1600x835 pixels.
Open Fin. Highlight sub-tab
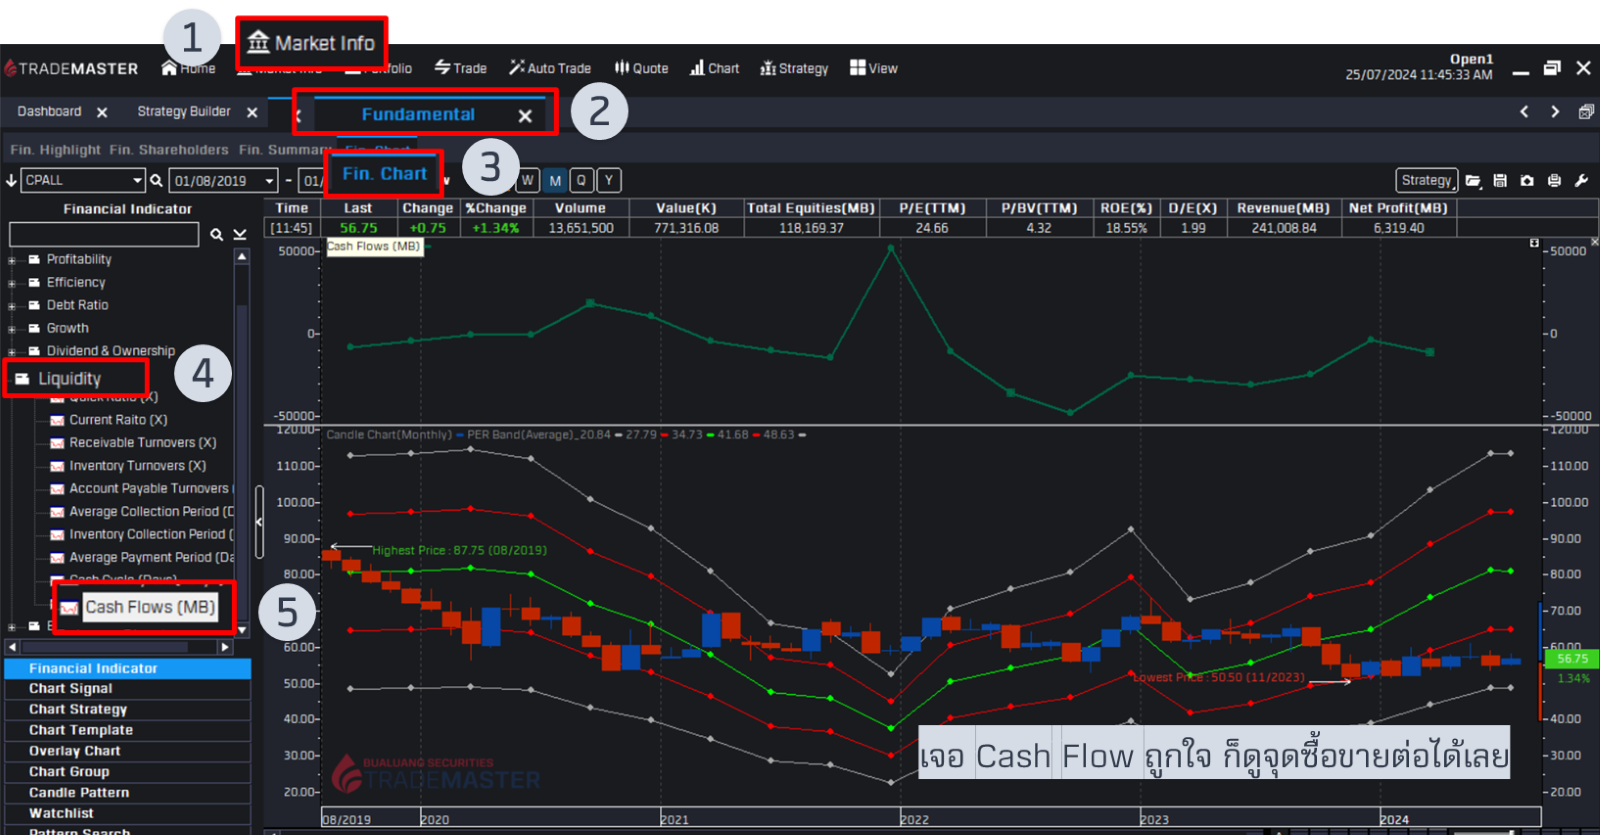(55, 150)
